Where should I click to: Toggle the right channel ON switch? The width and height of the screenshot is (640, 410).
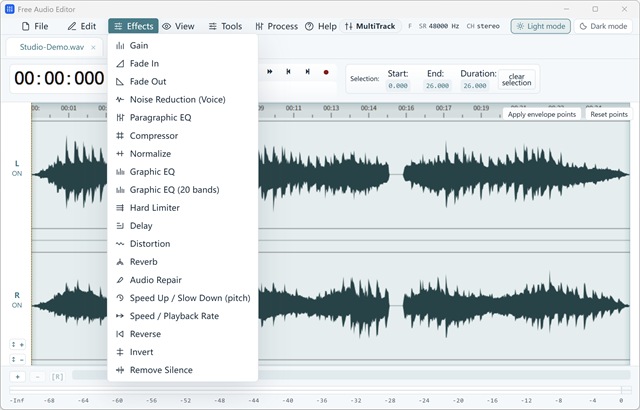pyautogui.click(x=17, y=305)
